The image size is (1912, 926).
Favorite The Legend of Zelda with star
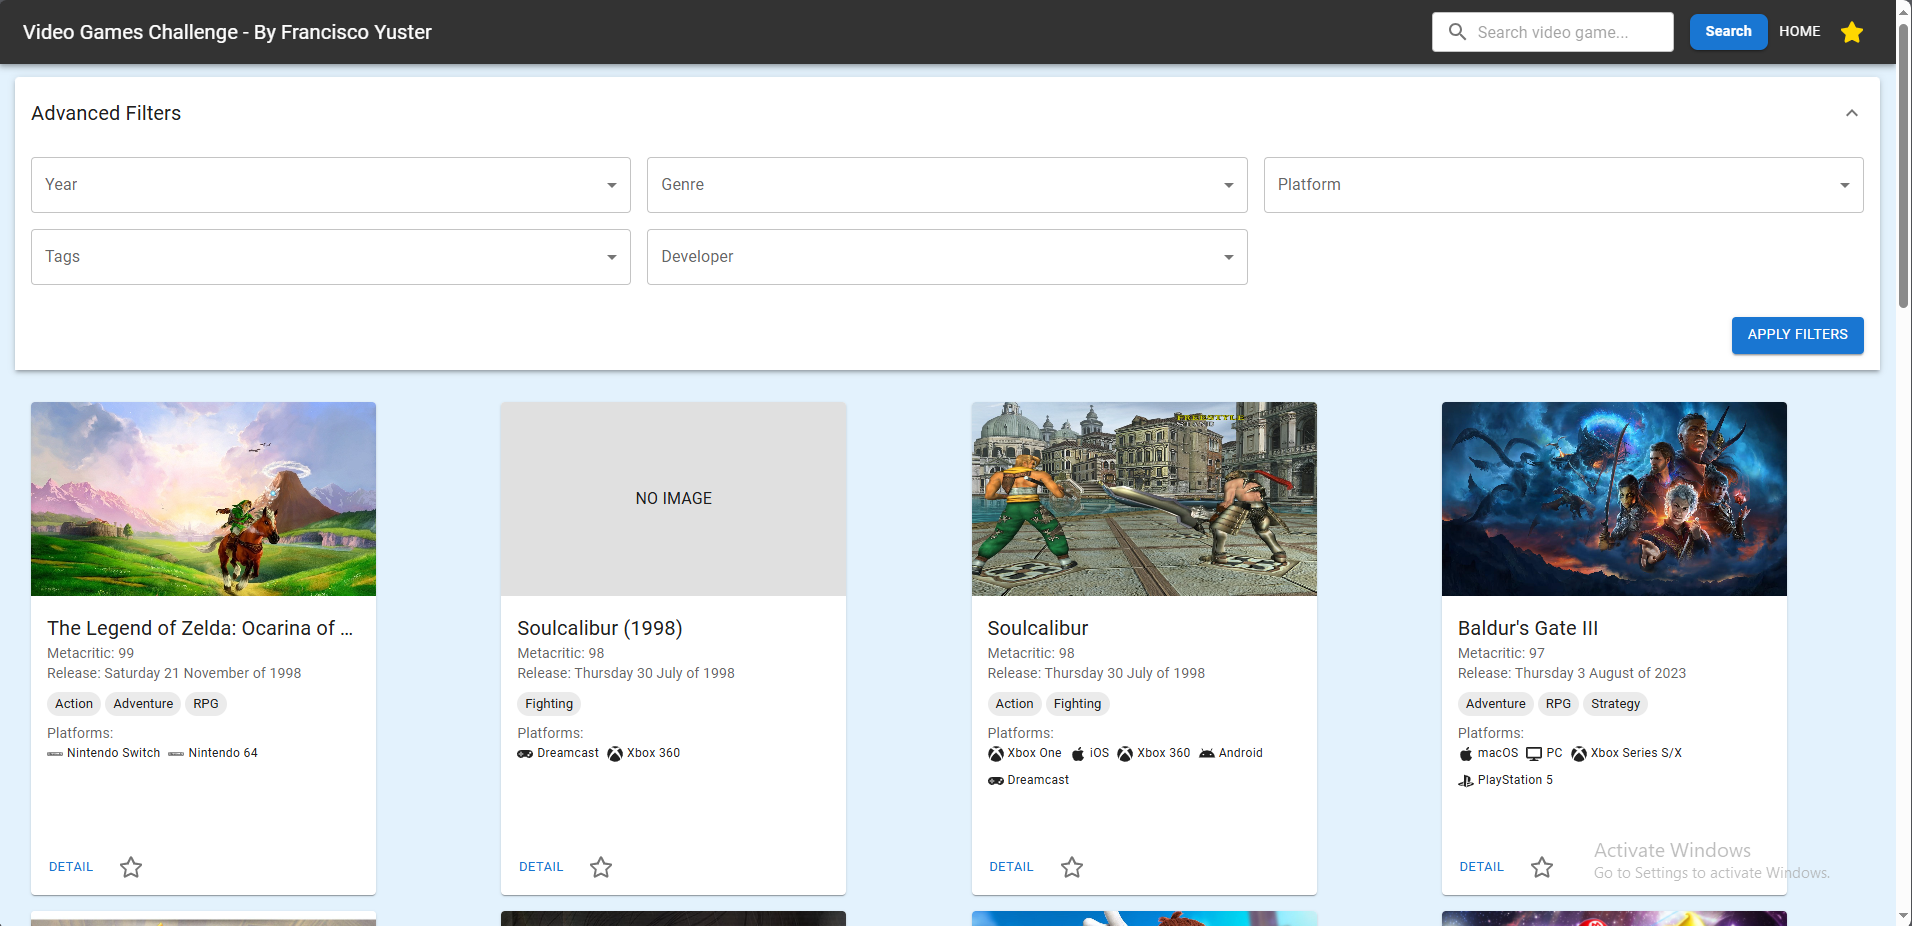point(131,867)
